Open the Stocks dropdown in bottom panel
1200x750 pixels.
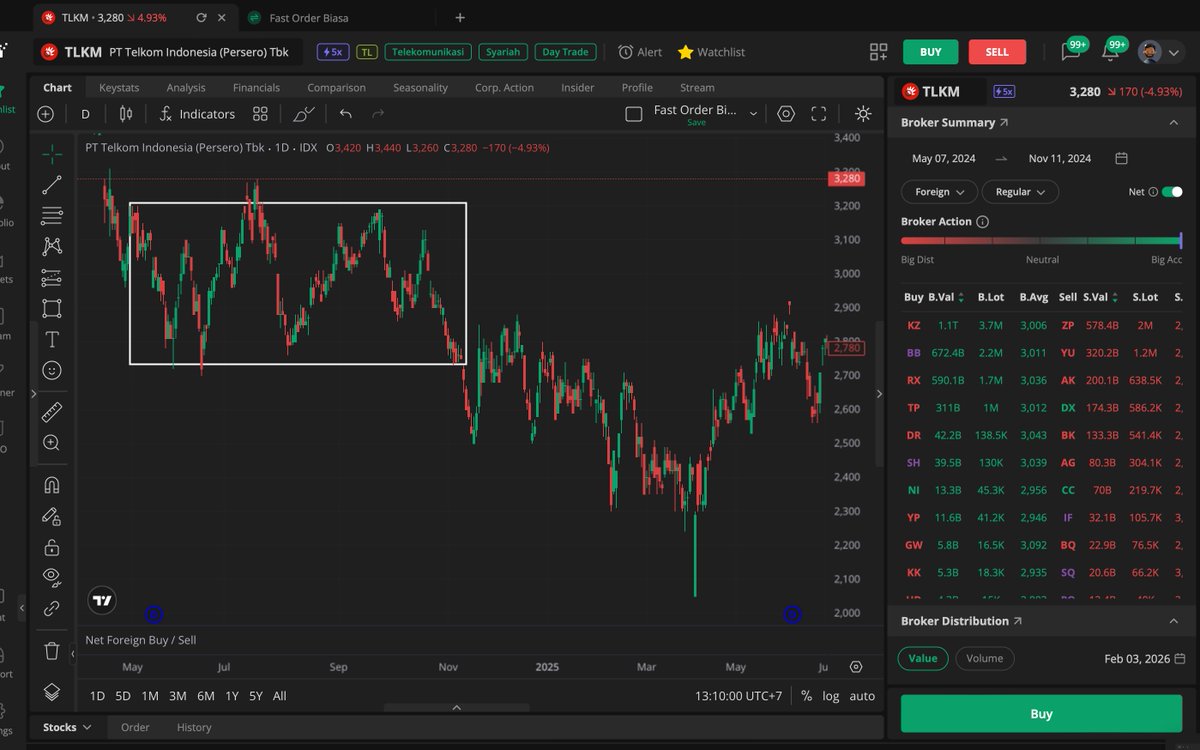(67, 727)
